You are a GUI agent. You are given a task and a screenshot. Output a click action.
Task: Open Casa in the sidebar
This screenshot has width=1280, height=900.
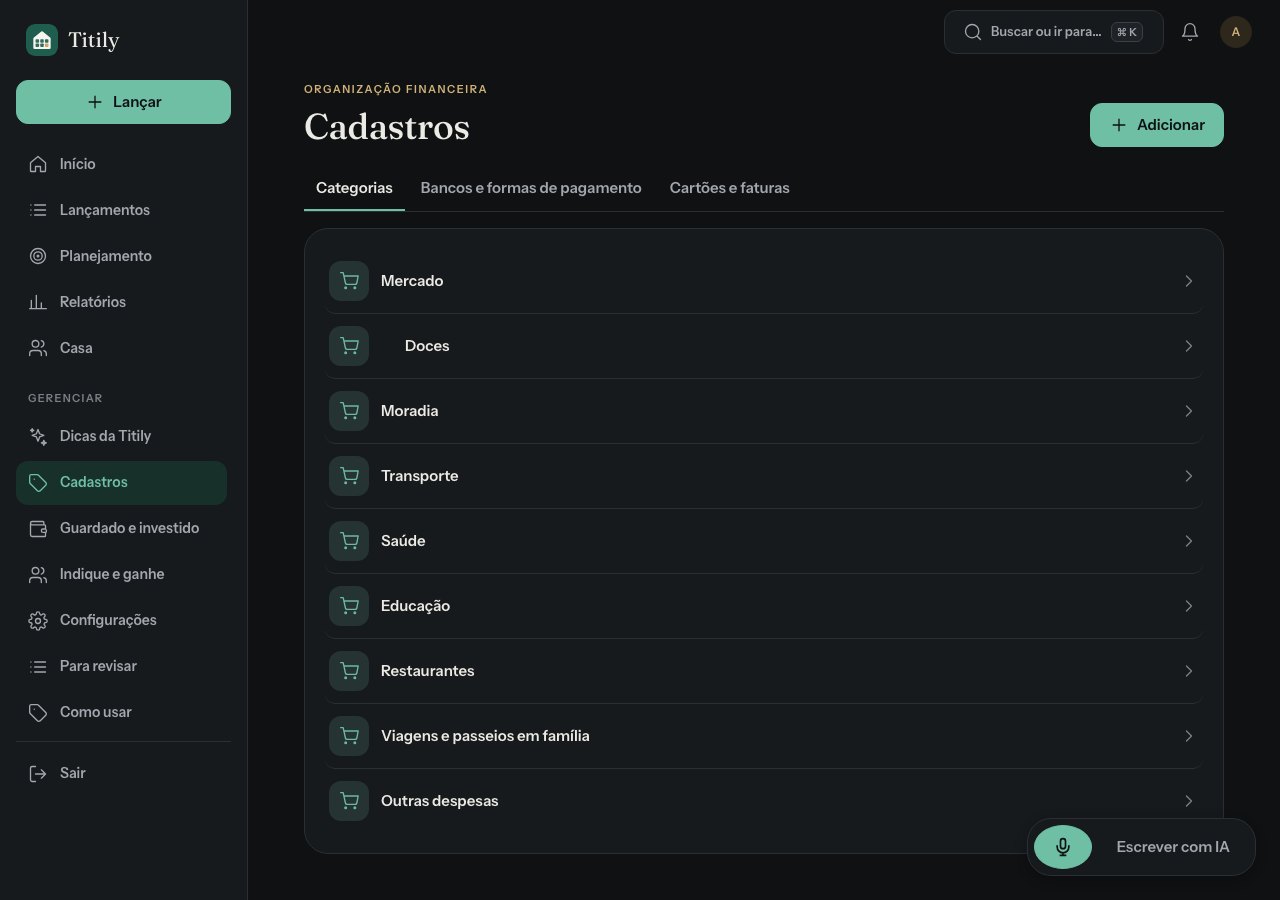[121, 348]
